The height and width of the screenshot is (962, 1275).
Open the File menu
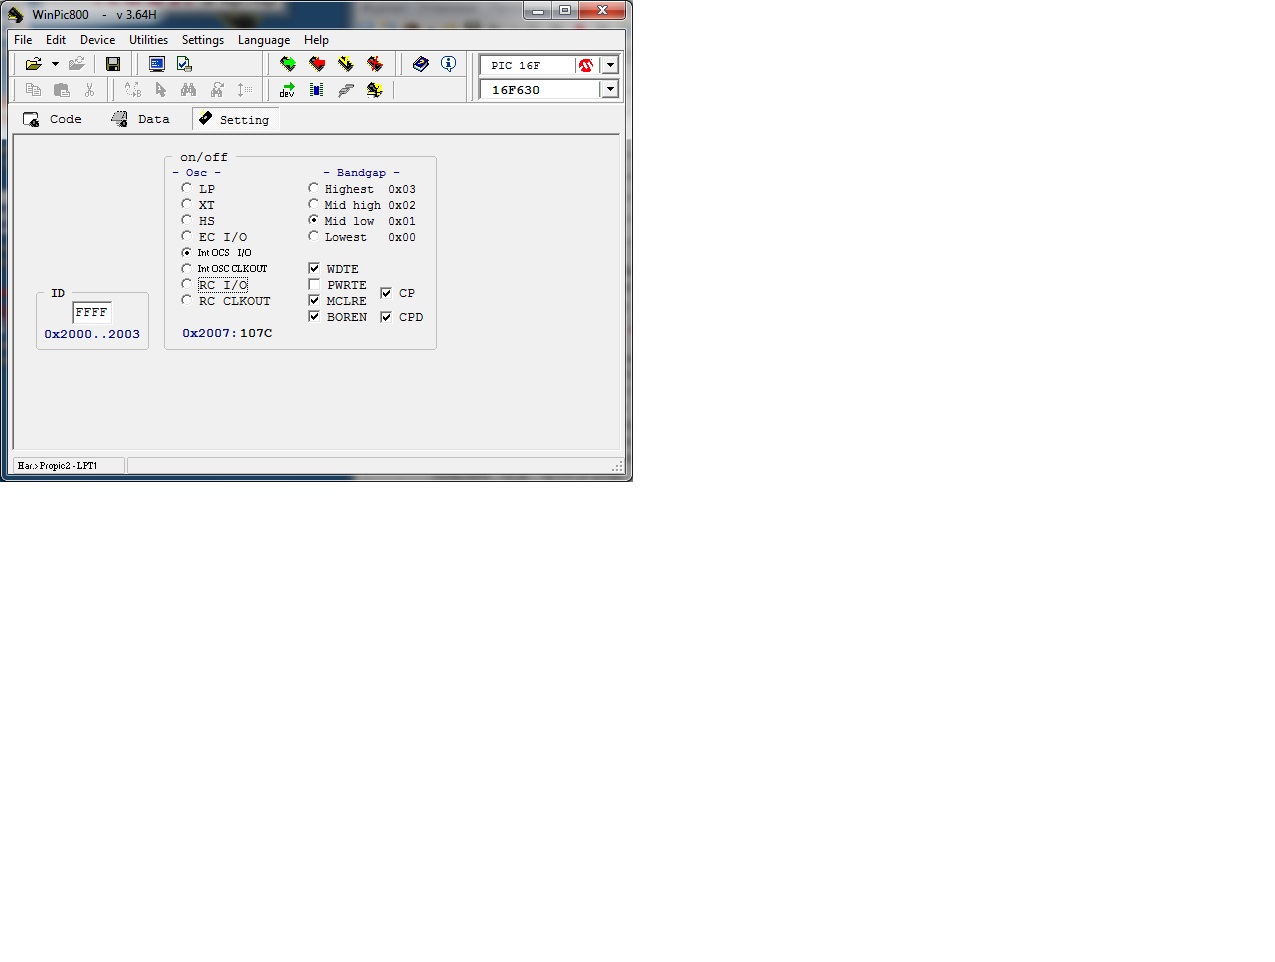tap(23, 40)
